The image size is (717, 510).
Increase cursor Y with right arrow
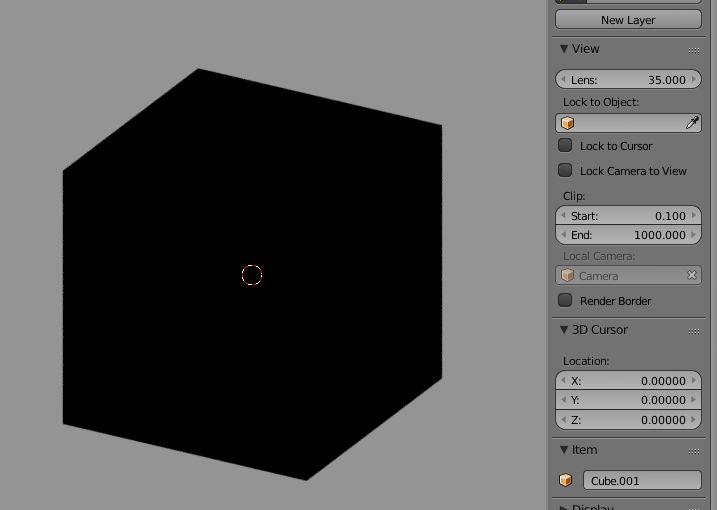[x=694, y=400]
